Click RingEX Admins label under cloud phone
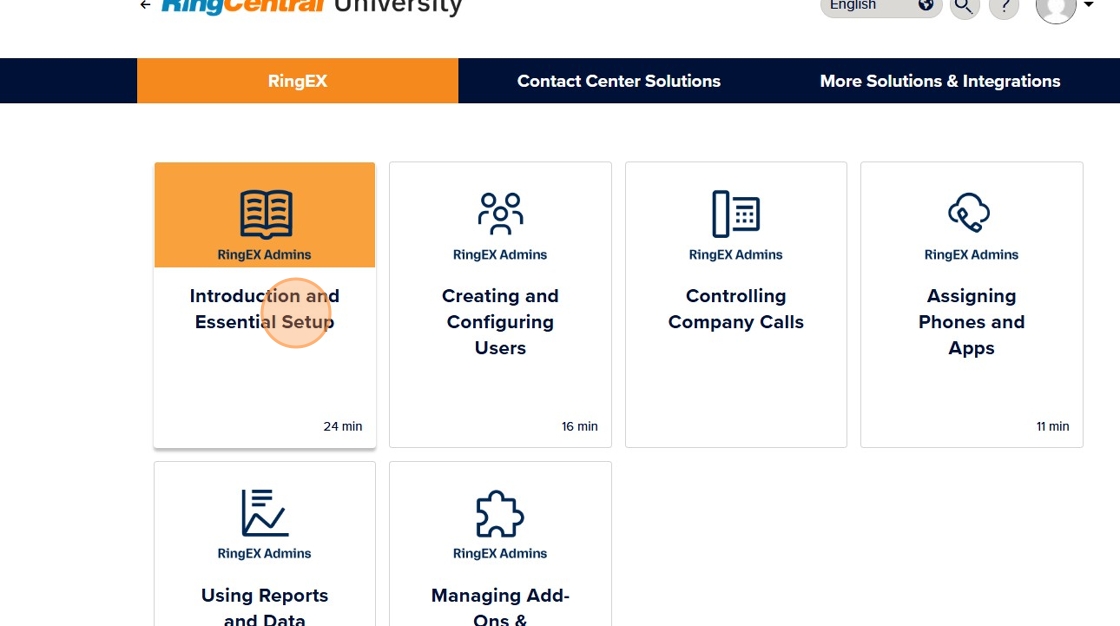This screenshot has width=1120, height=626. click(971, 254)
